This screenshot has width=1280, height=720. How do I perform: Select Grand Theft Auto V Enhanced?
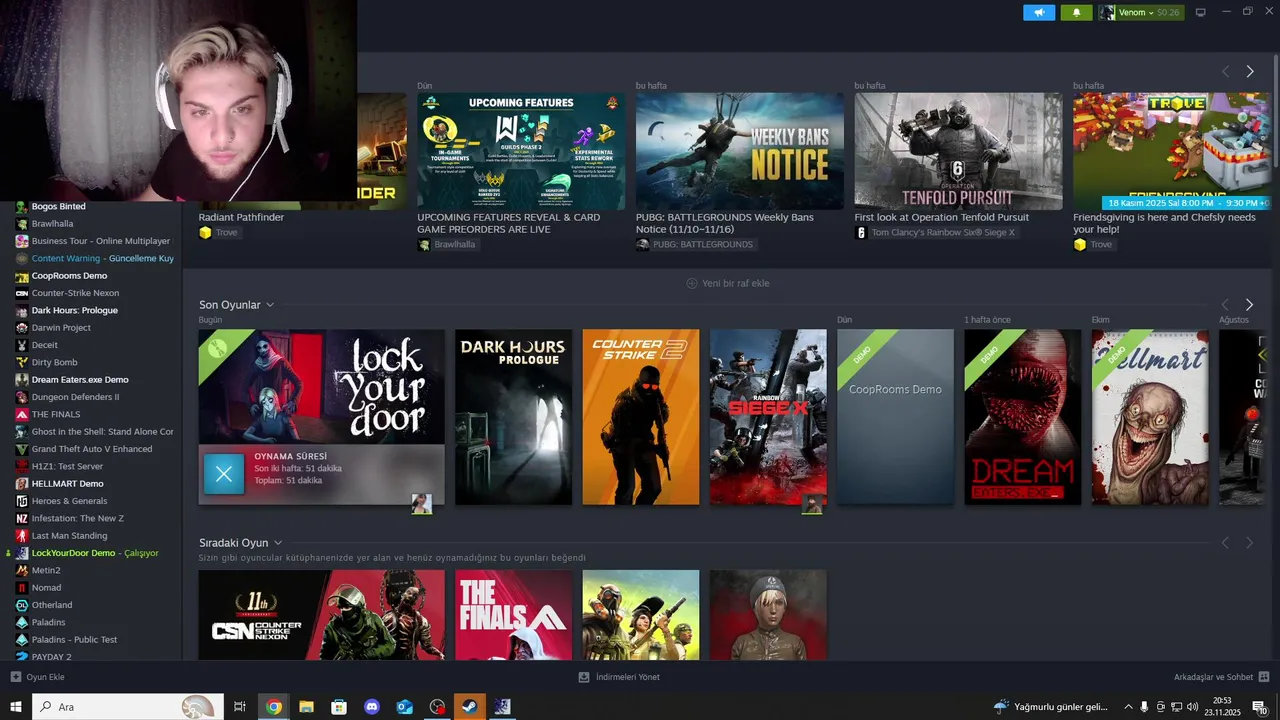(92, 449)
